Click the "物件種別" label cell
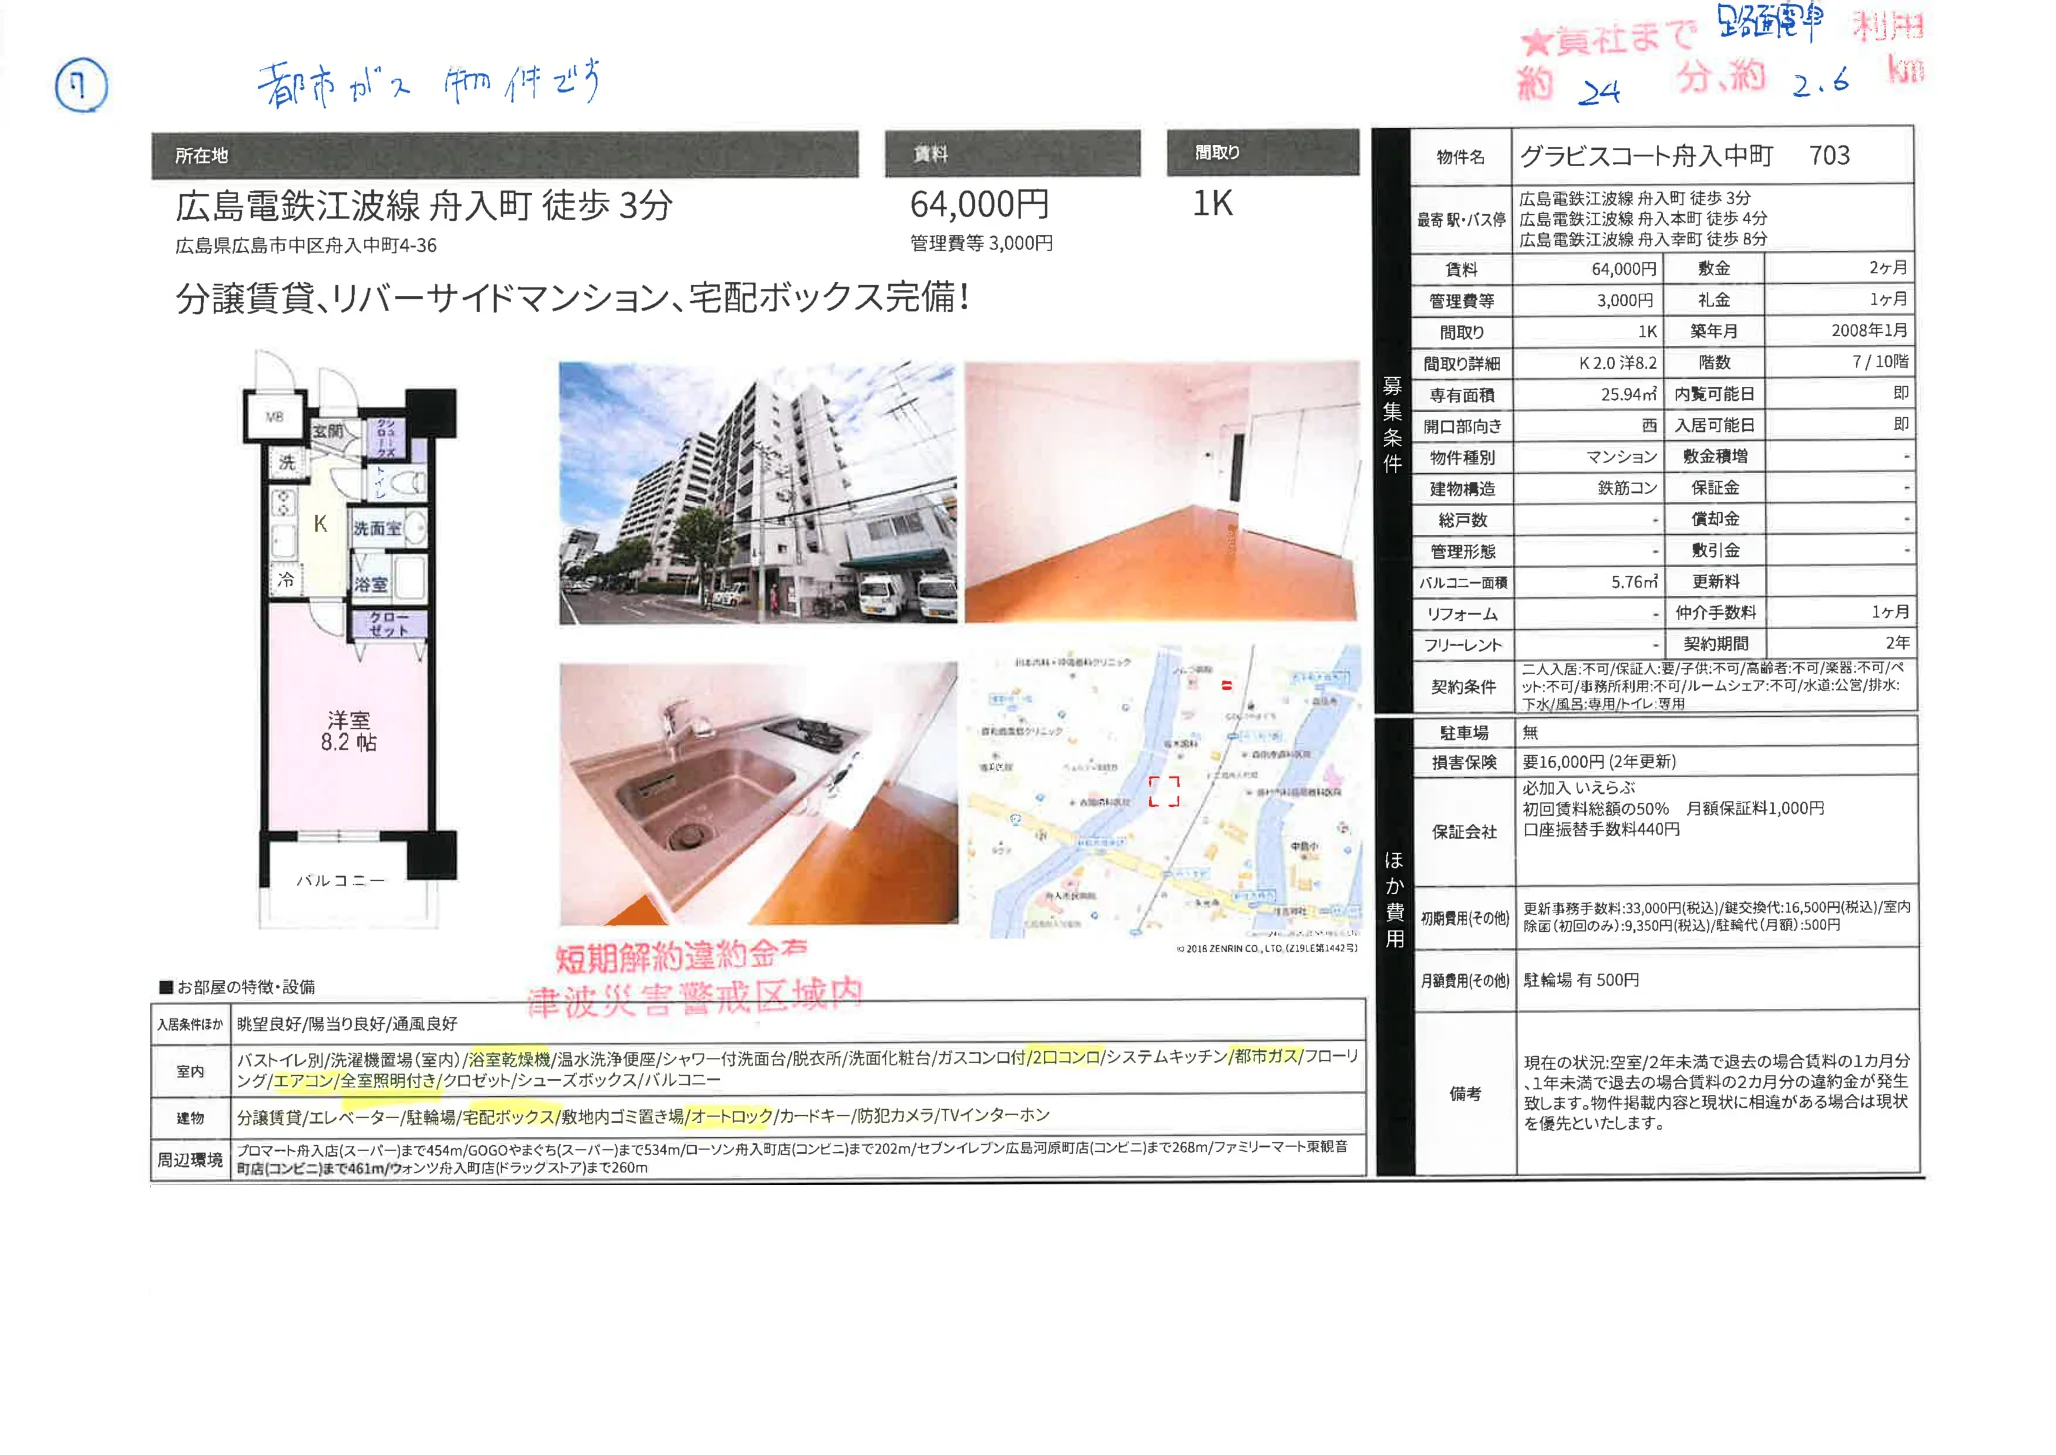 [1462, 458]
